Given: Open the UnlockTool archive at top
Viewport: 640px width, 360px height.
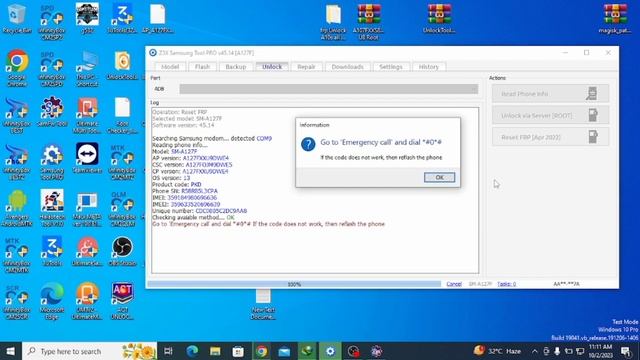Looking at the screenshot, I should [439, 19].
